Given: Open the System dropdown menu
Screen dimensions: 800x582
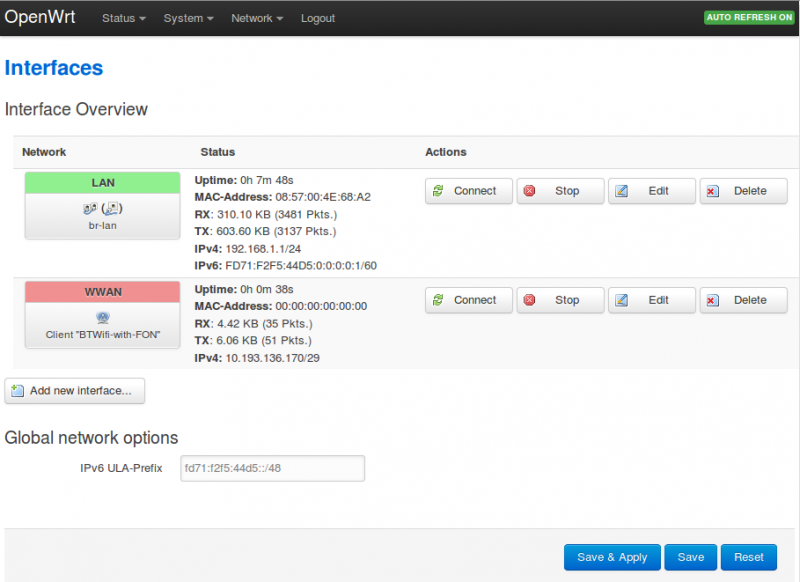Looking at the screenshot, I should tap(188, 18).
